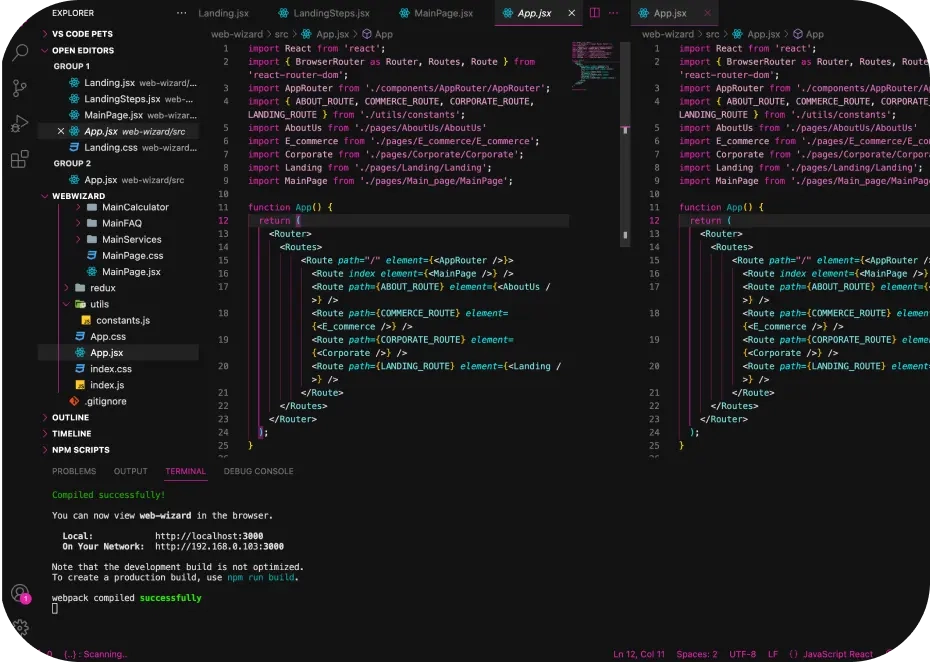Click the Split Editor icon
930x662 pixels.
pos(594,13)
